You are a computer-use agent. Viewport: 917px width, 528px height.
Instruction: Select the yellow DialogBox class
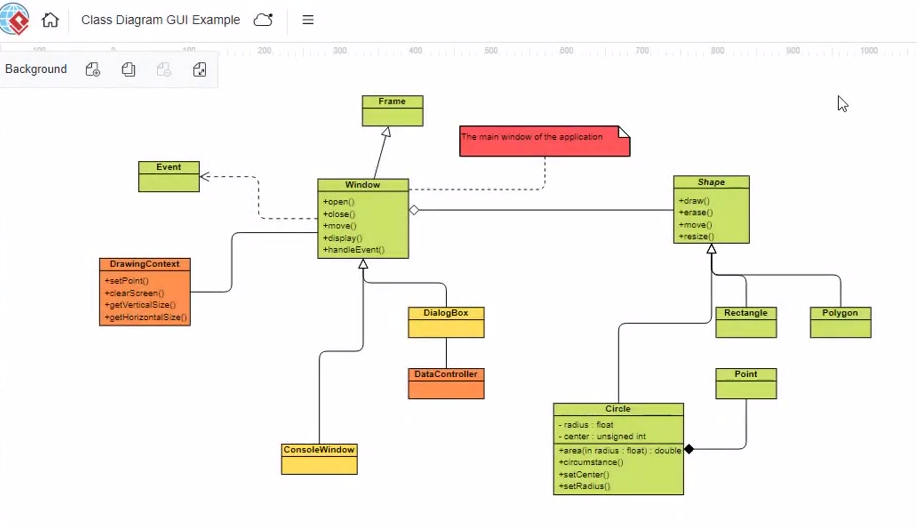point(446,322)
